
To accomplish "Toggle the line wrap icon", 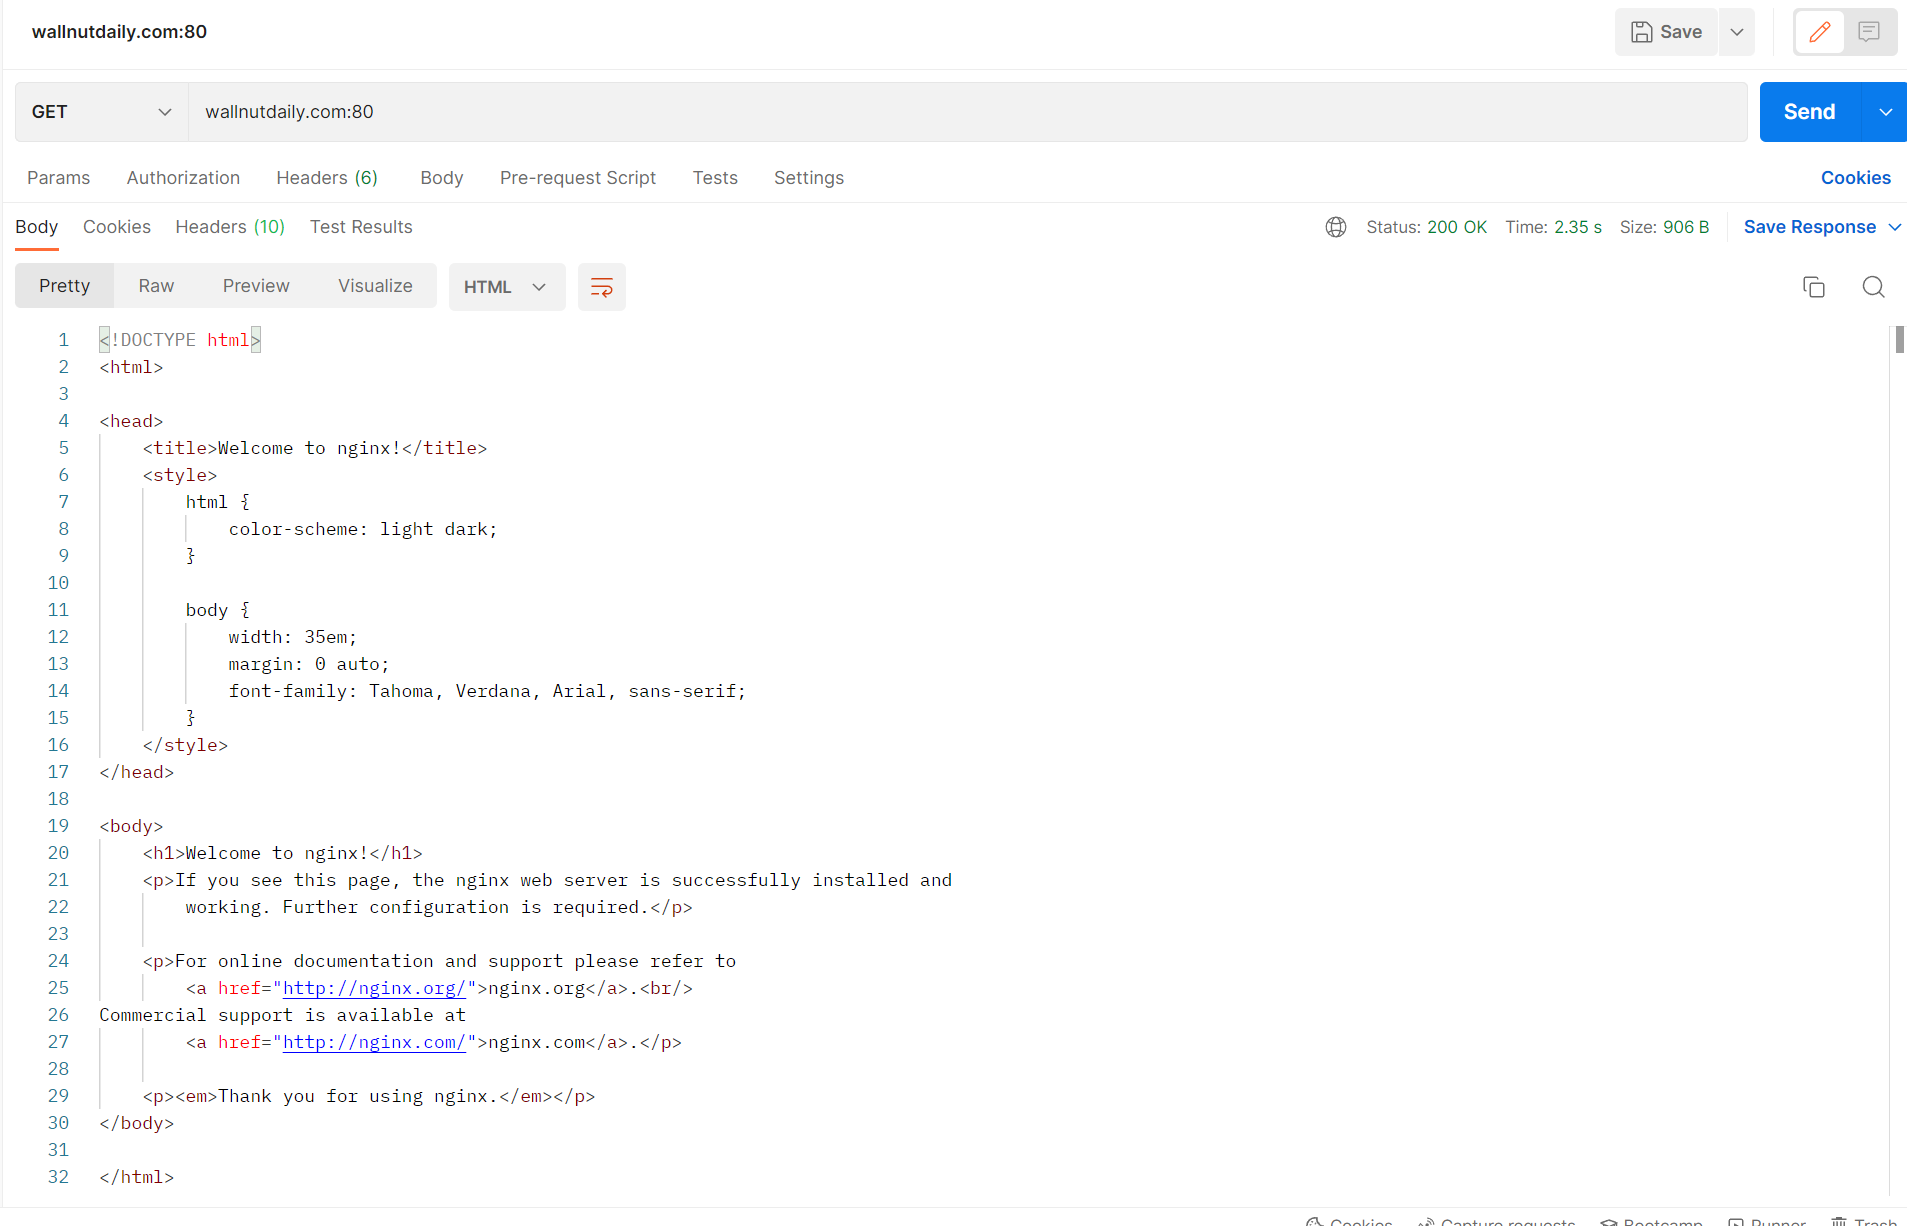I will 602,287.
